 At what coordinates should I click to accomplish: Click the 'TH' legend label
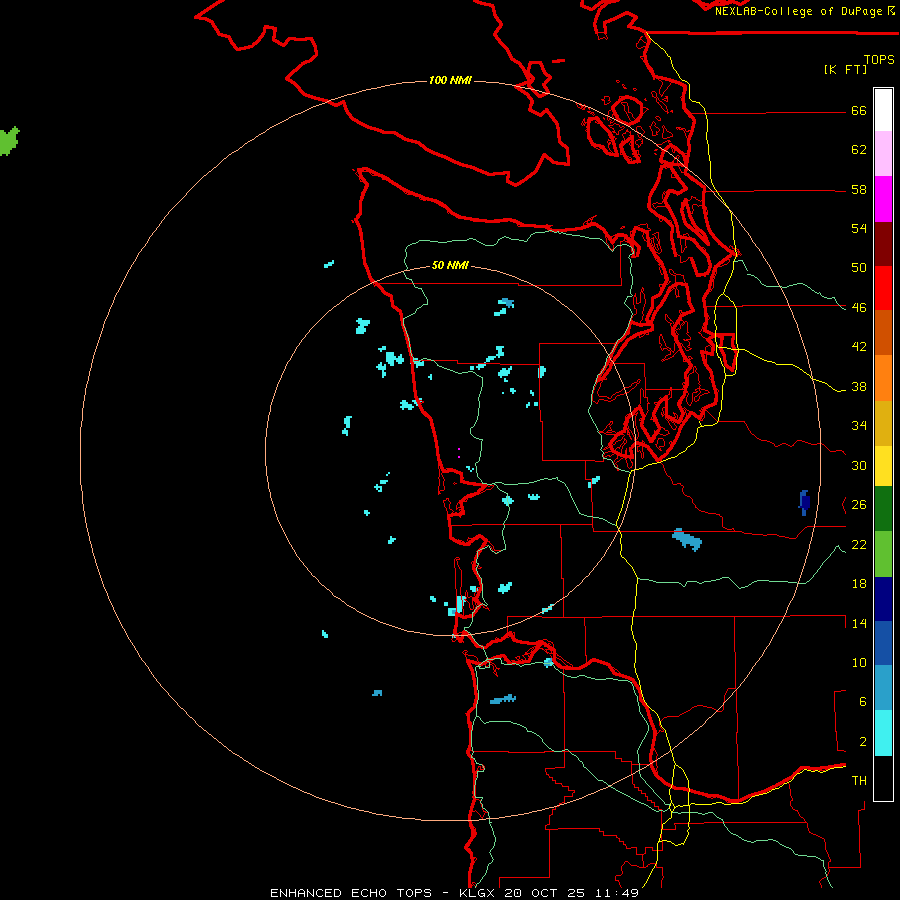[x=859, y=781]
